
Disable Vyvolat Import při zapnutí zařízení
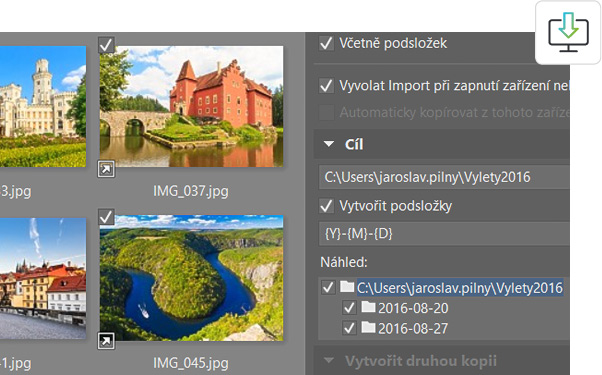pos(326,86)
